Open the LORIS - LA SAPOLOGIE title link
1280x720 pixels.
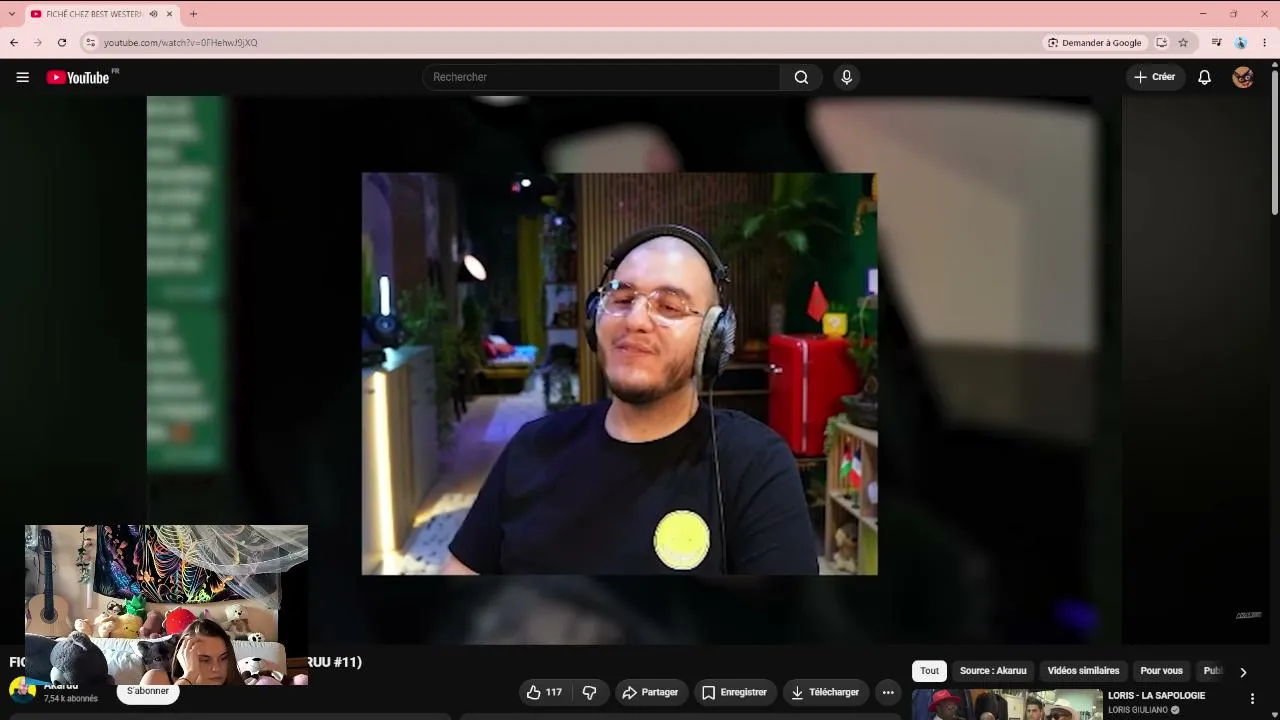(x=1156, y=696)
